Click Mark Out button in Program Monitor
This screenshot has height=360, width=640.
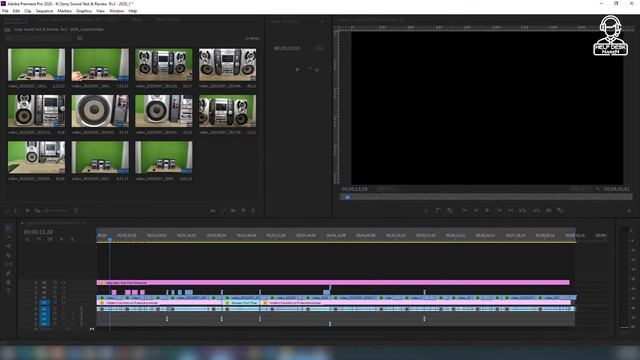[450, 211]
